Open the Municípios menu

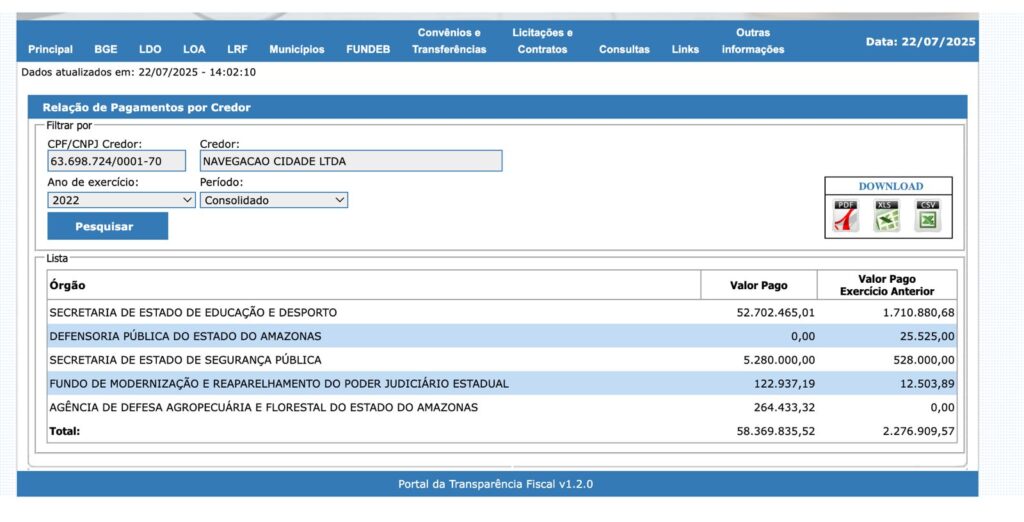296,49
